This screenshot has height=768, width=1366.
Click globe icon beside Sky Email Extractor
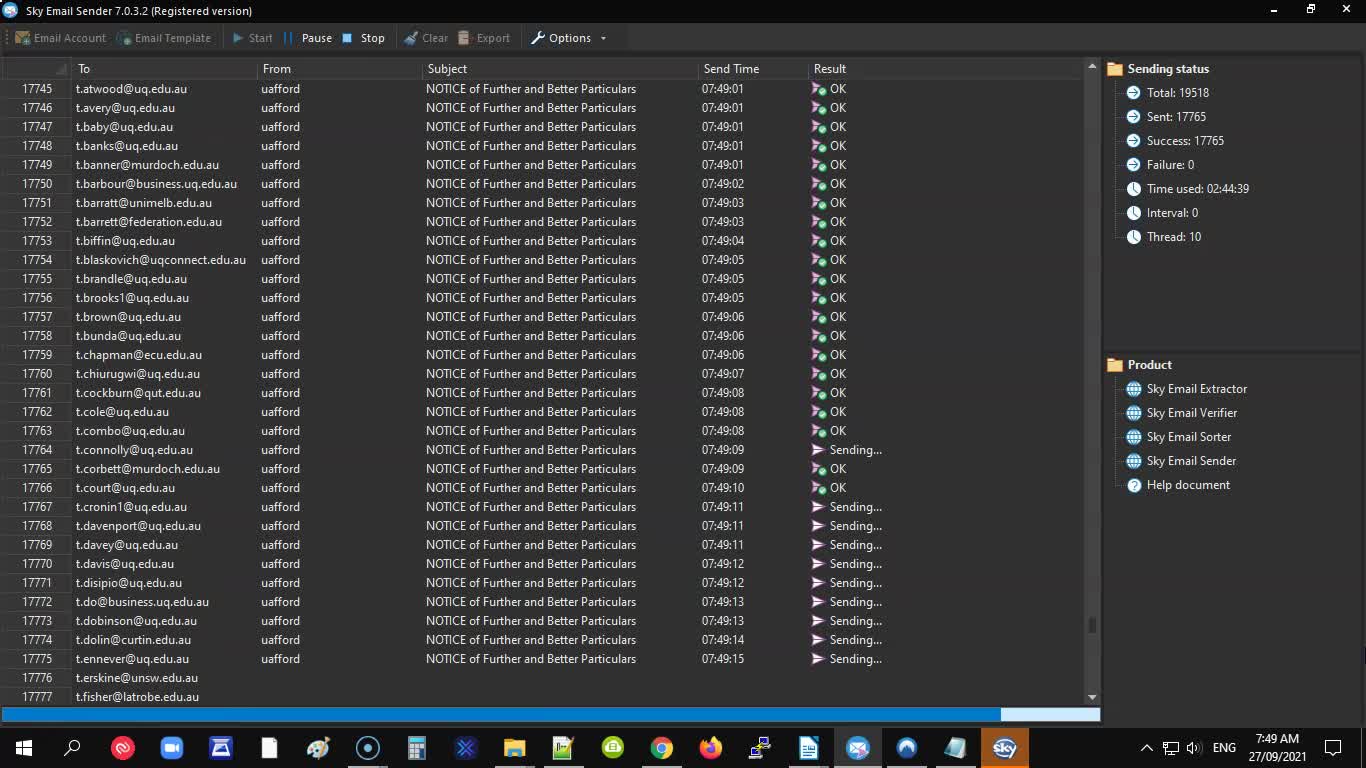click(1134, 389)
